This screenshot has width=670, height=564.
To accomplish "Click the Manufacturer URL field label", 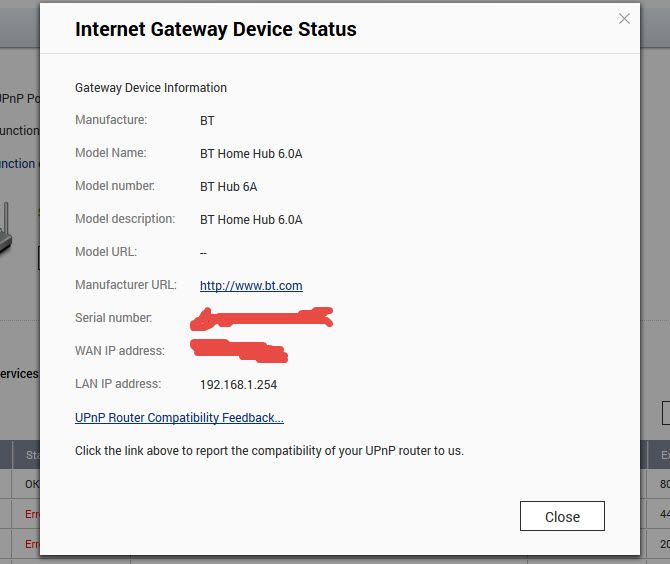I will point(126,285).
